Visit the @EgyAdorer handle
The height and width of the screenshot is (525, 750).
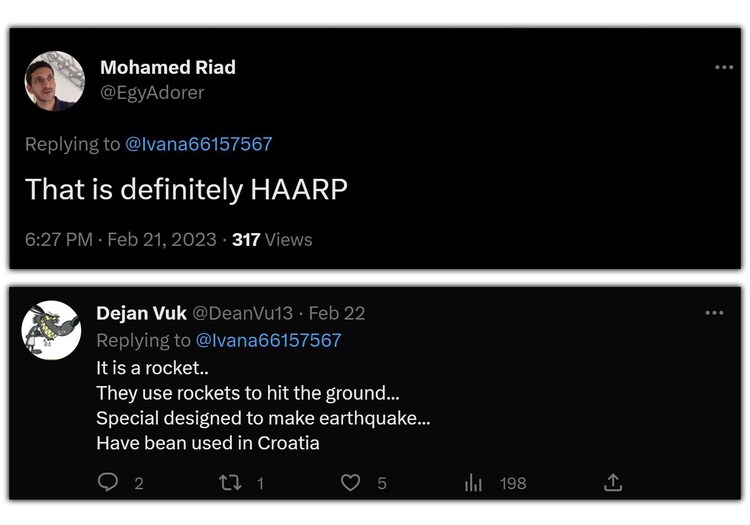tap(151, 92)
